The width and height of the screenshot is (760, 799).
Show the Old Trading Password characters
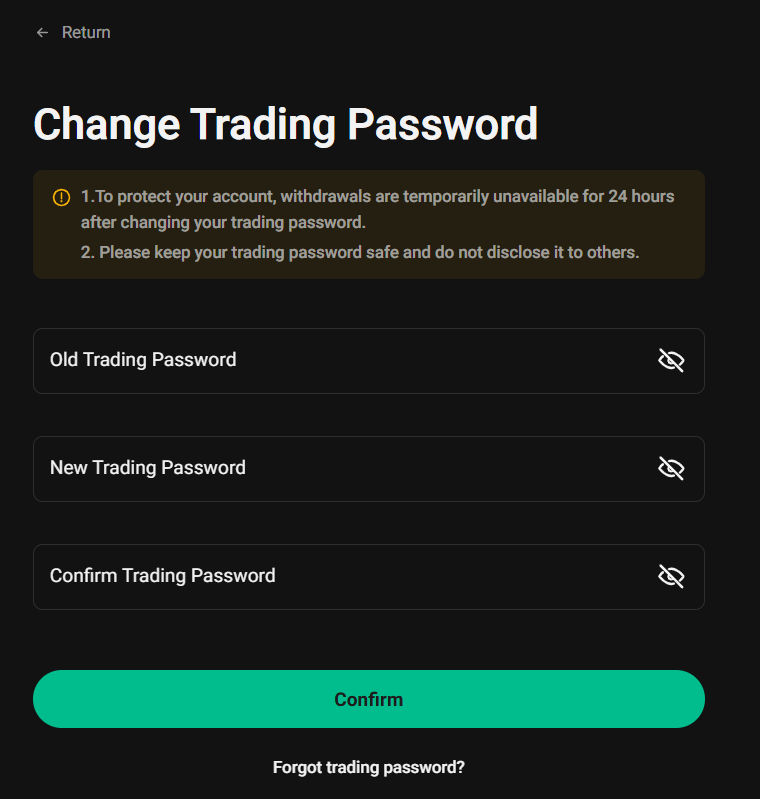pyautogui.click(x=671, y=360)
